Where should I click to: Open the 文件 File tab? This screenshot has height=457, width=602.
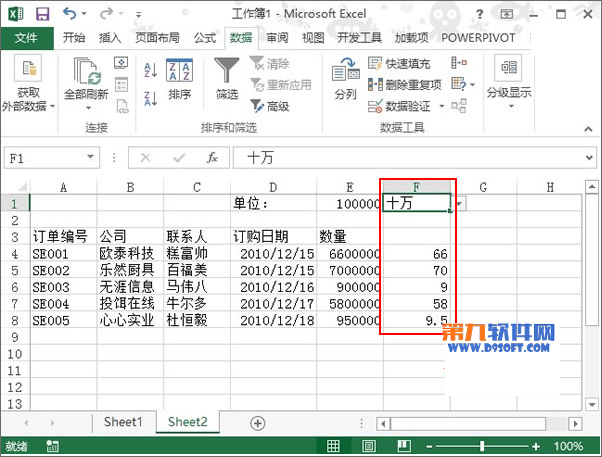27,38
